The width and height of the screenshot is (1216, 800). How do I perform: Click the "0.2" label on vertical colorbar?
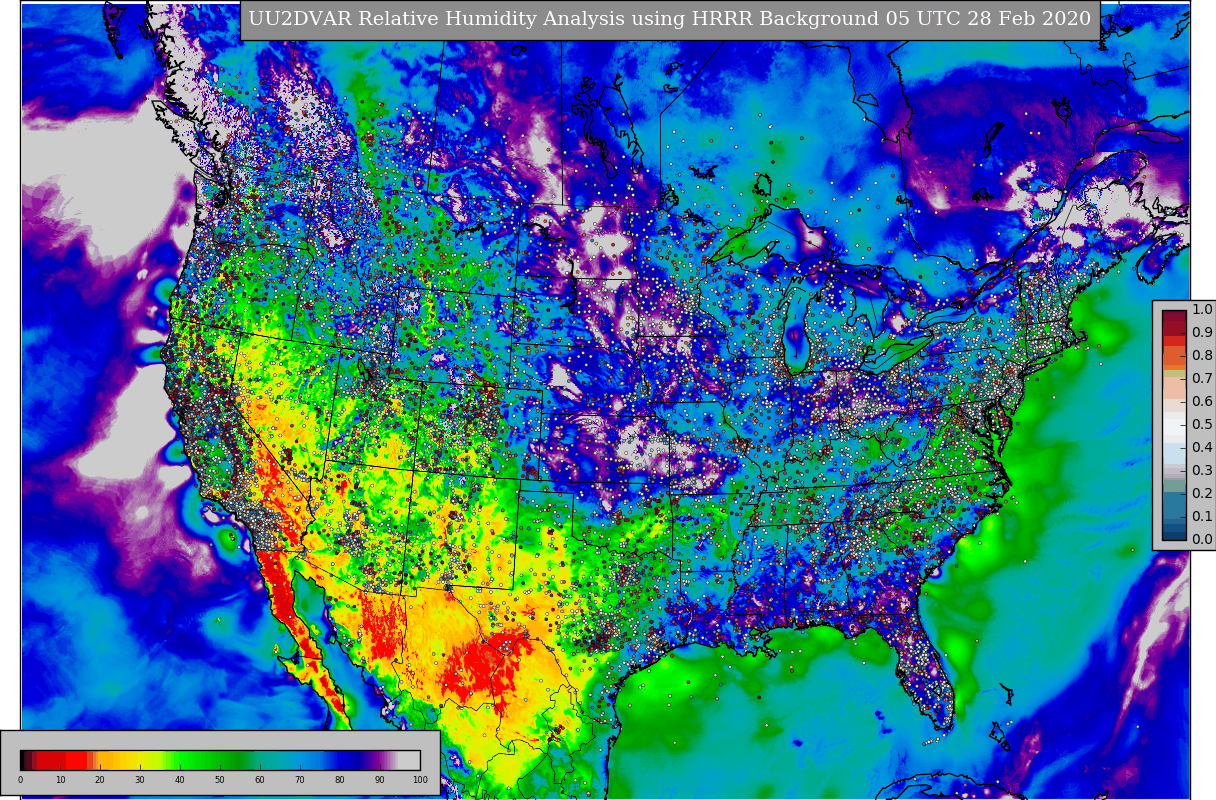click(1202, 493)
